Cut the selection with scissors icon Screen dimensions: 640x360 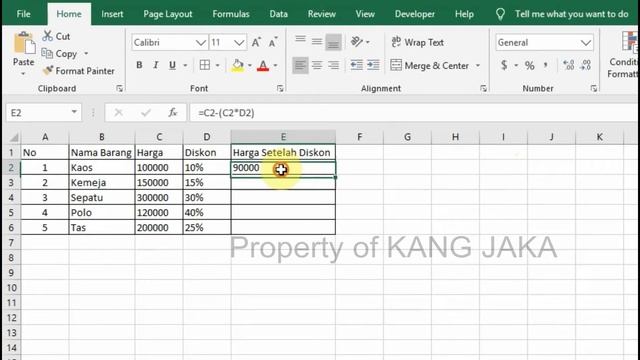[x=56, y=36]
